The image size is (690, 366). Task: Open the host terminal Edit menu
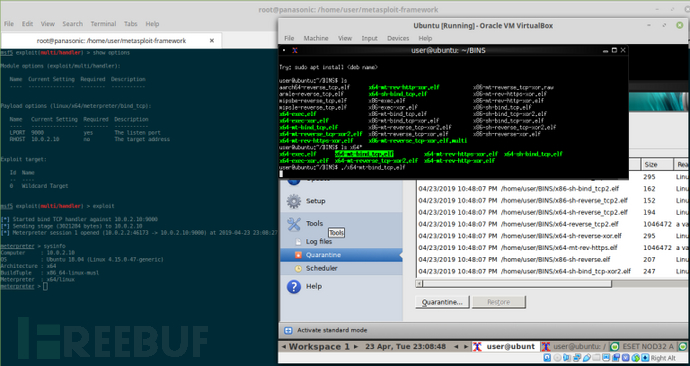pos(27,24)
